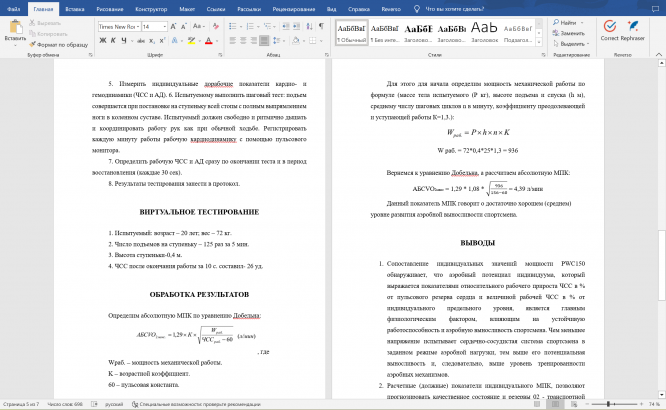Click the Заменить button

(569, 33)
